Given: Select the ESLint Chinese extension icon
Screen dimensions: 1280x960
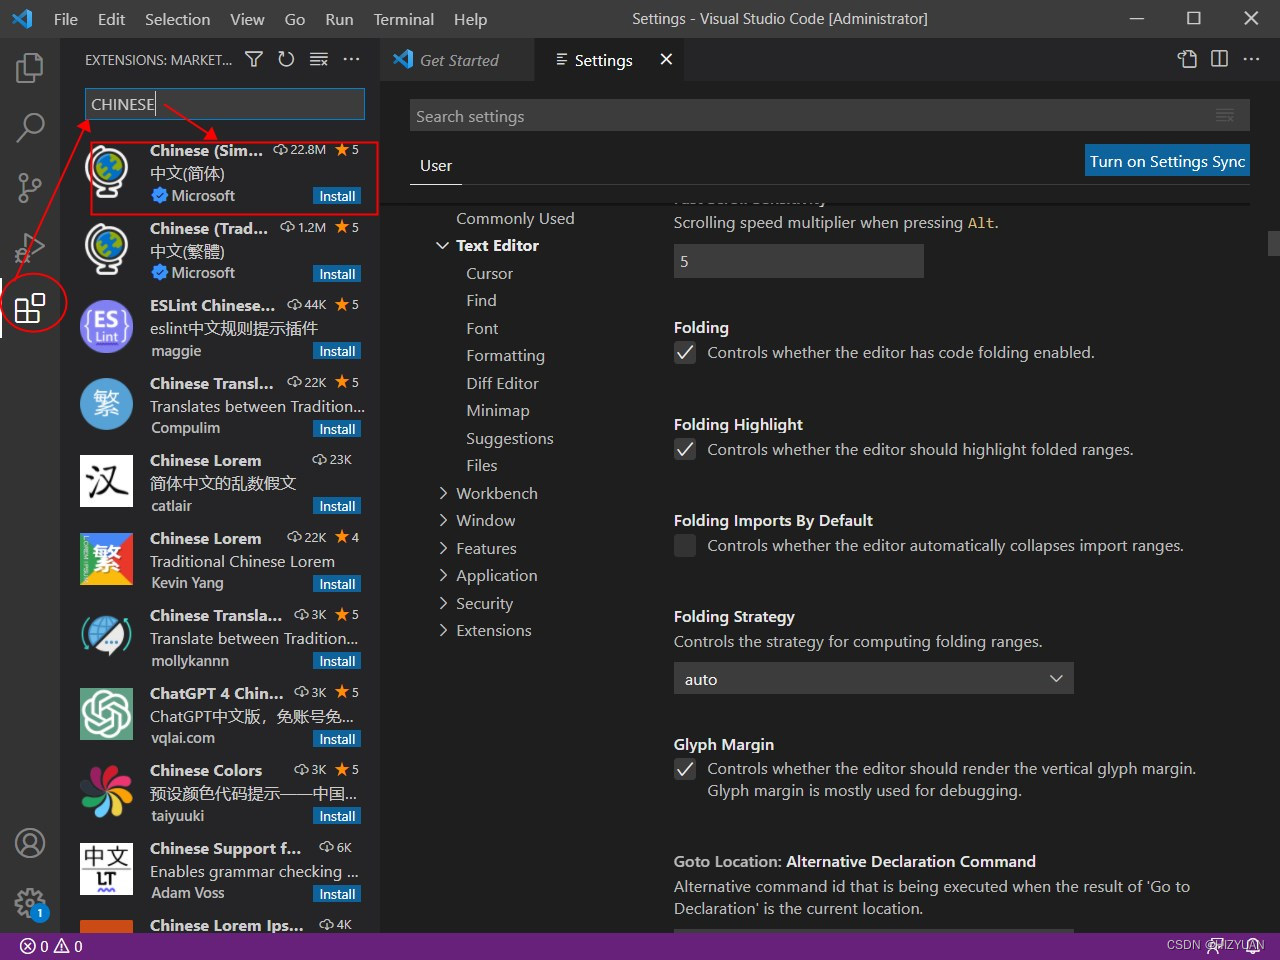Looking at the screenshot, I should 107,327.
